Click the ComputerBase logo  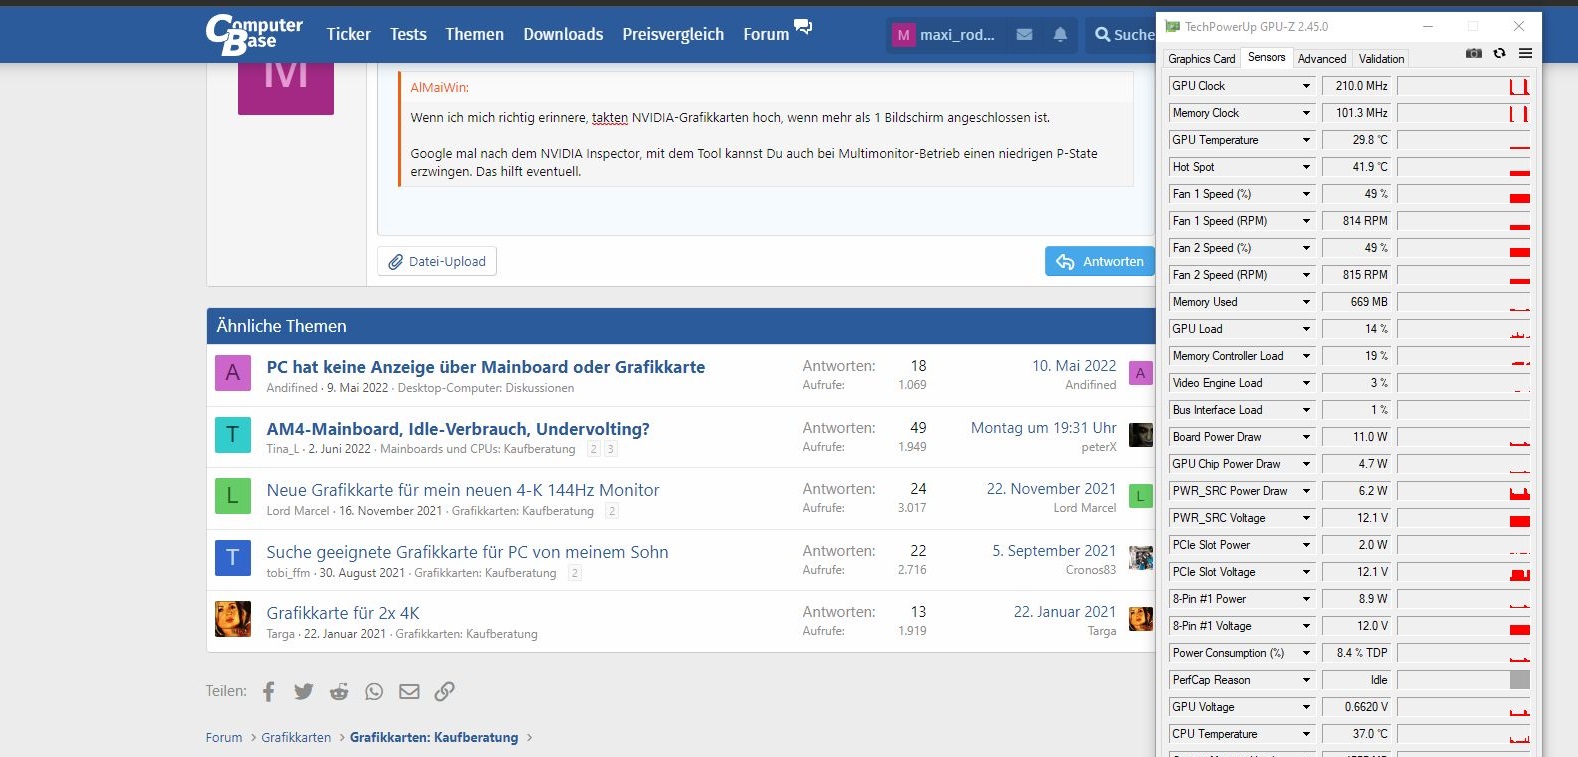254,34
